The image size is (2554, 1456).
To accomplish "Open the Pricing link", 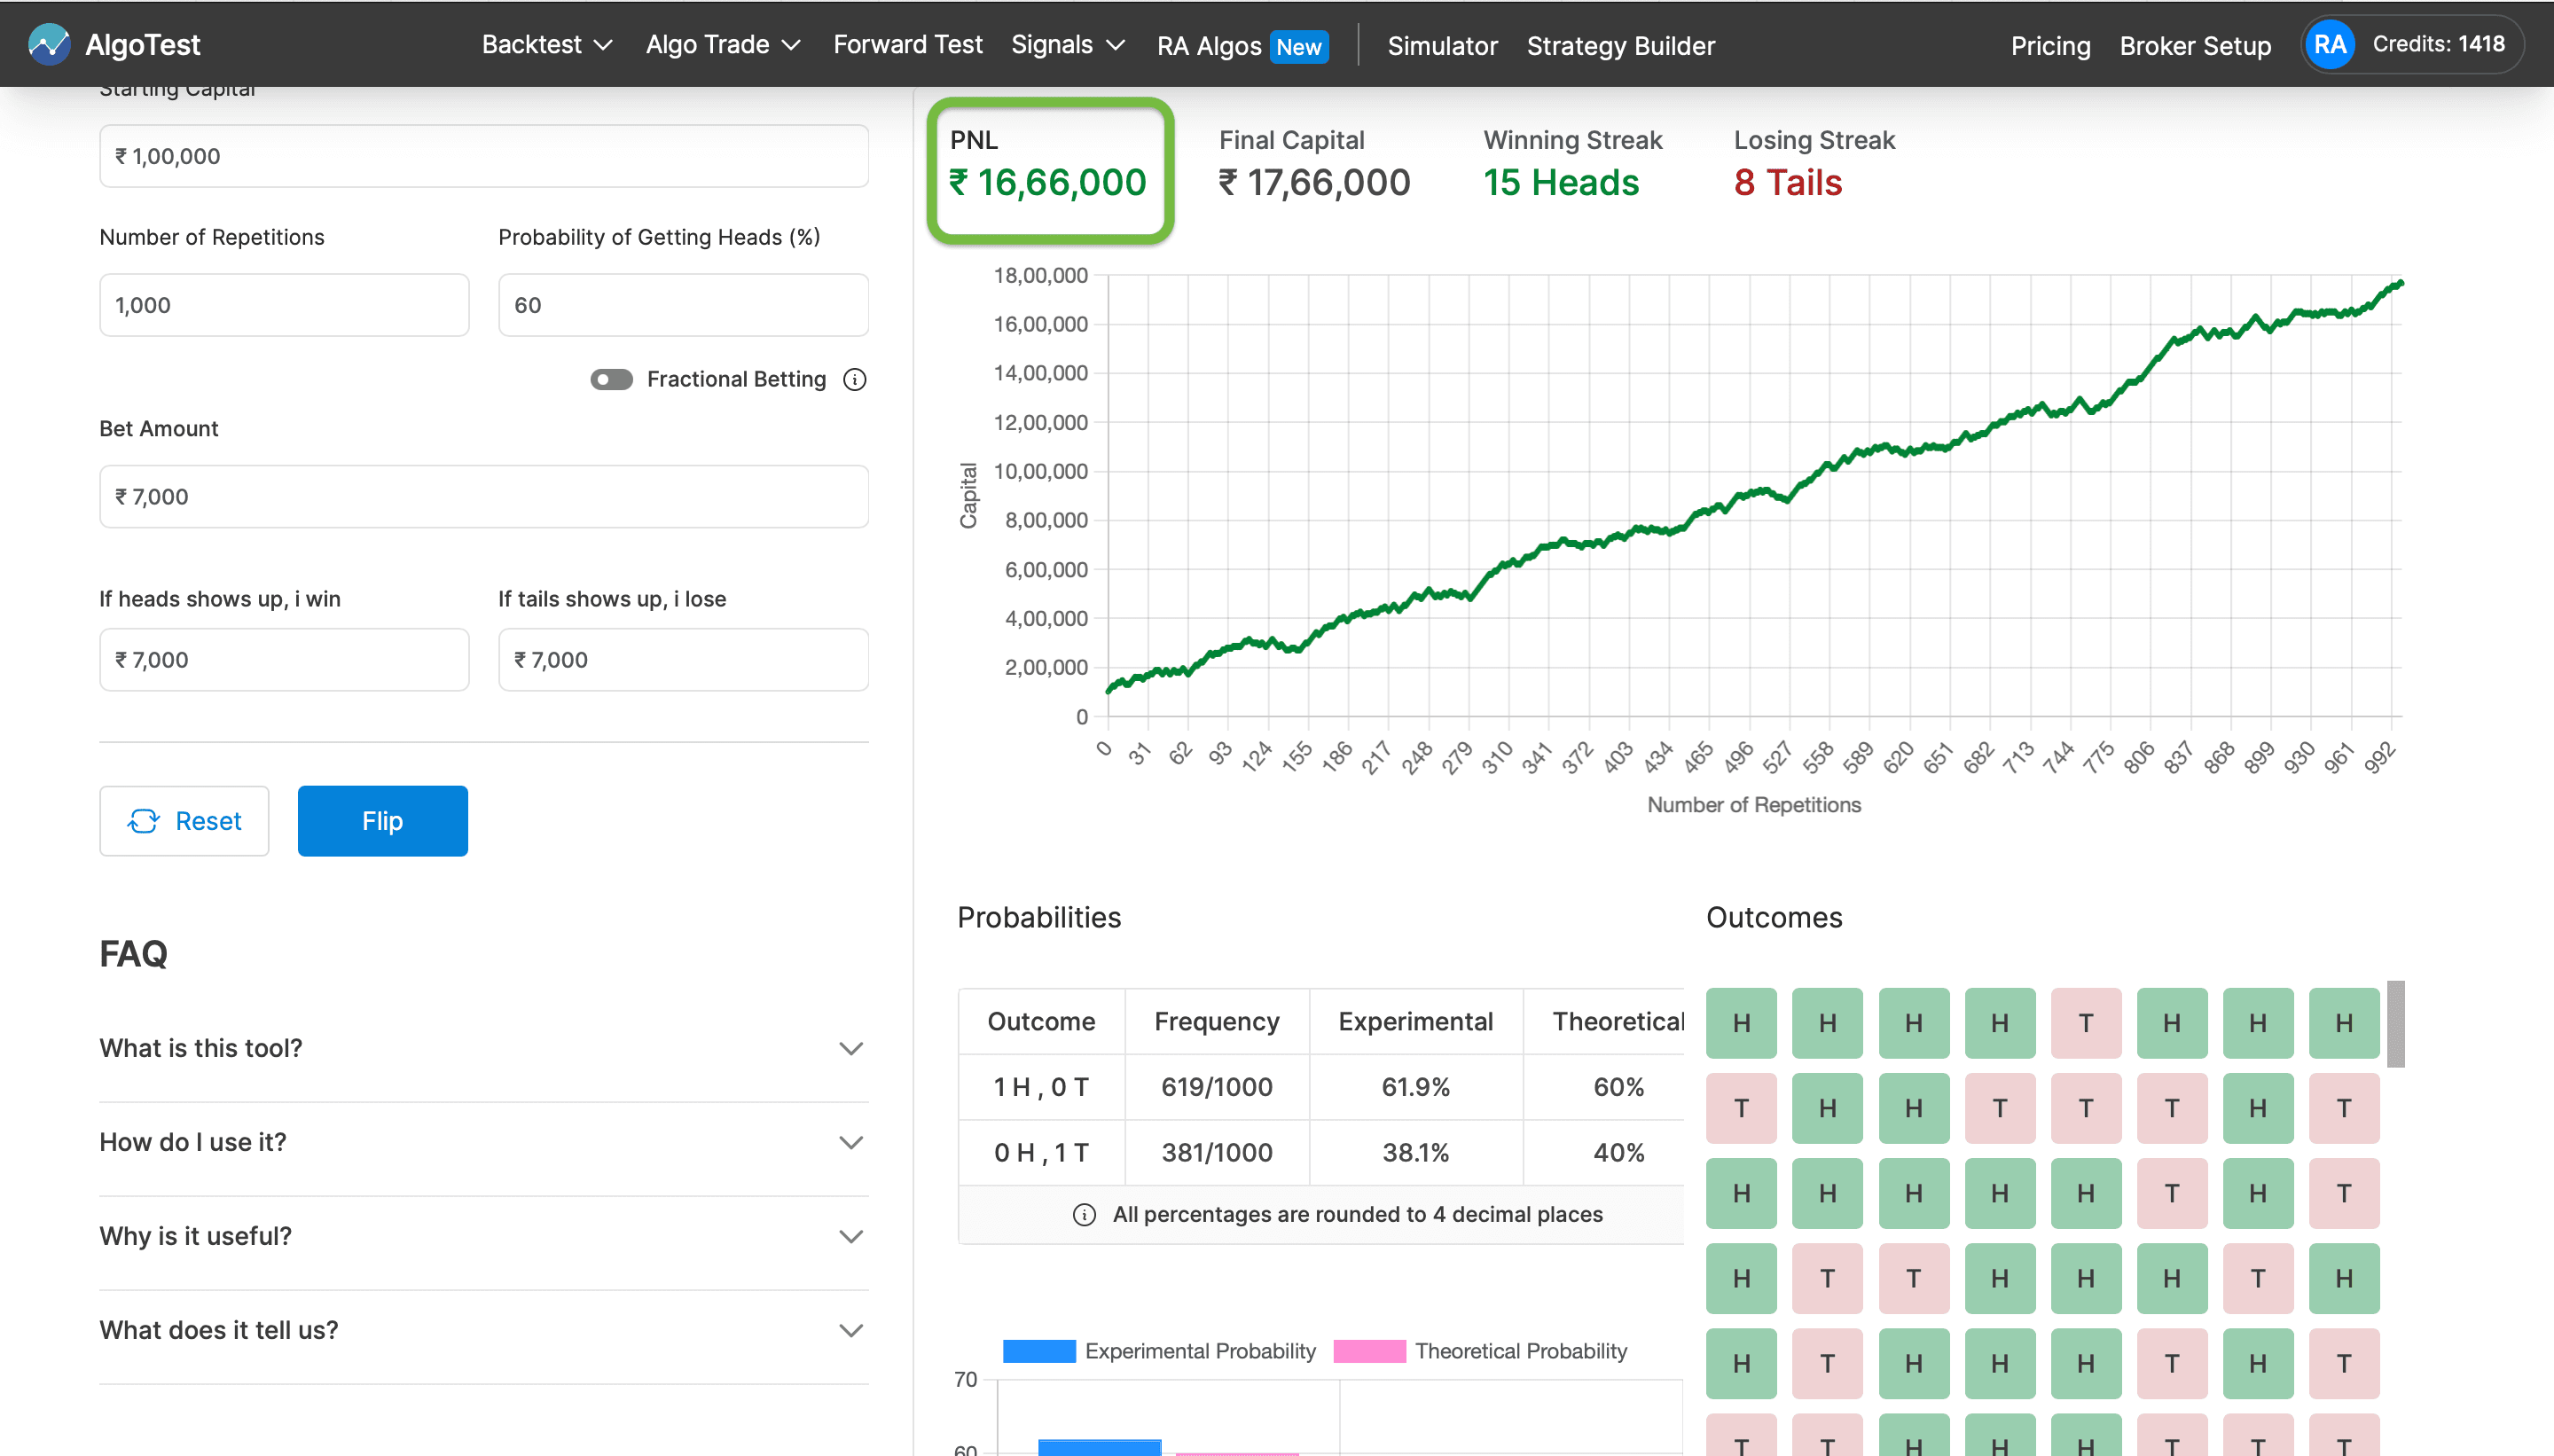I will pos(2050,46).
